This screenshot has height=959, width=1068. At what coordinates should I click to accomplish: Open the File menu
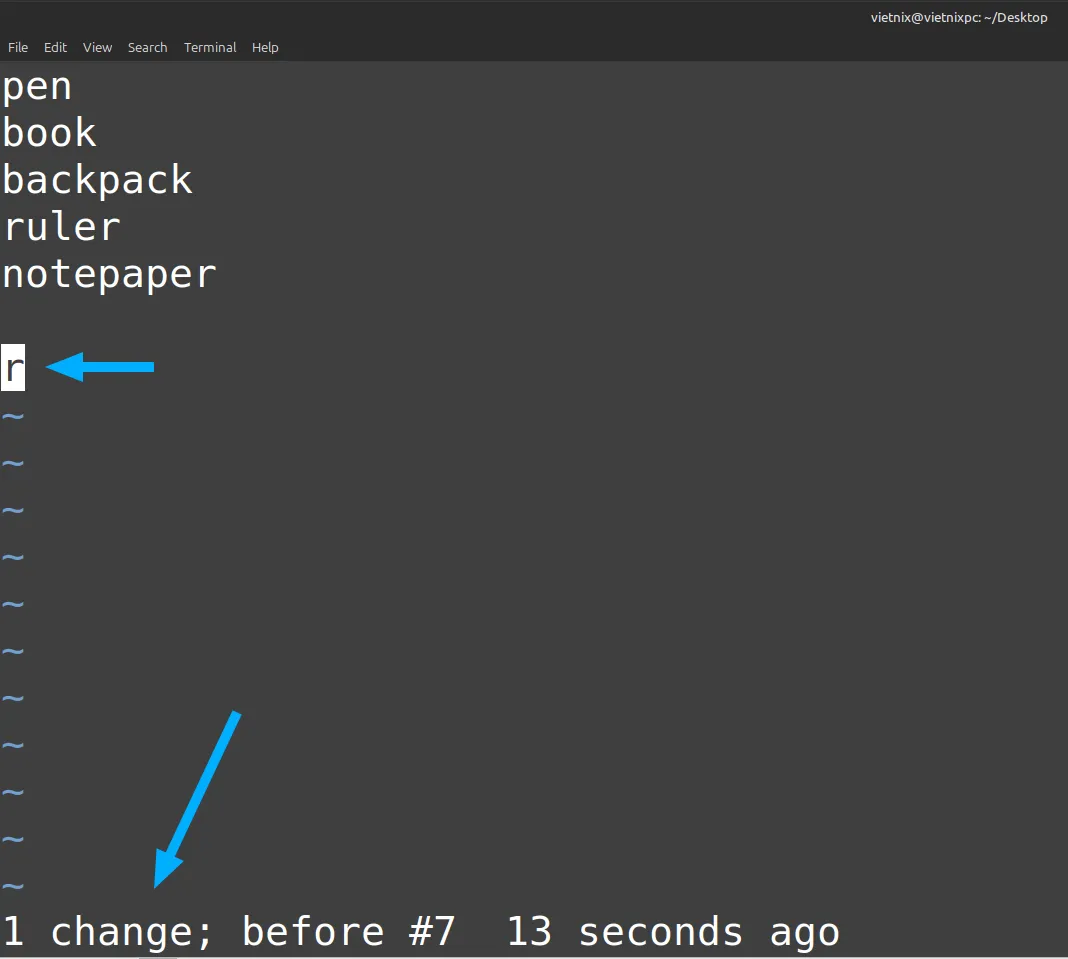click(x=18, y=48)
